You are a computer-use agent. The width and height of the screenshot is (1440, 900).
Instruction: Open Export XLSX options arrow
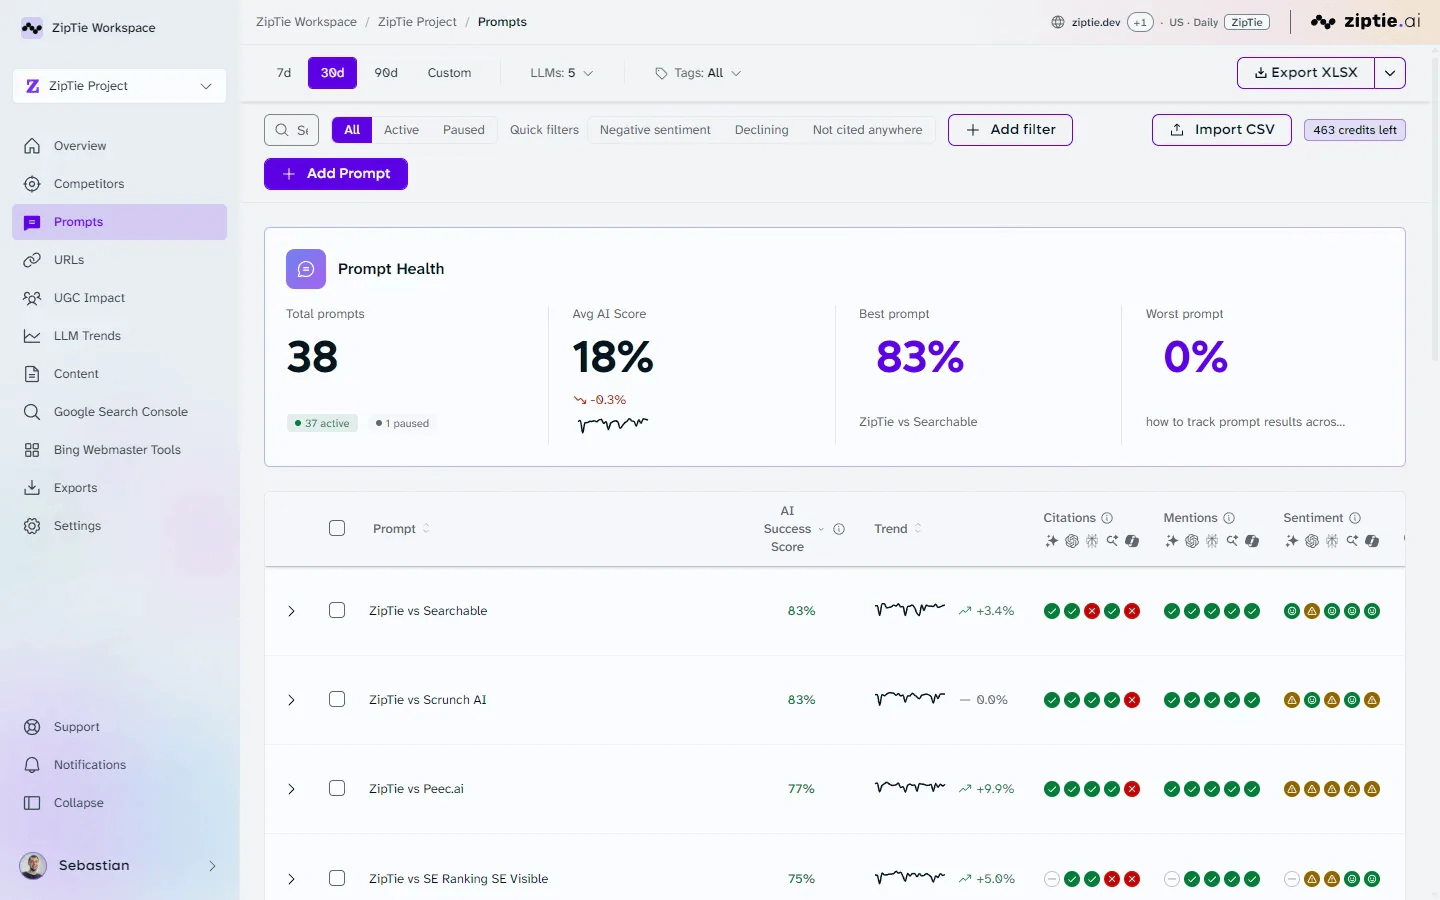1390,73
